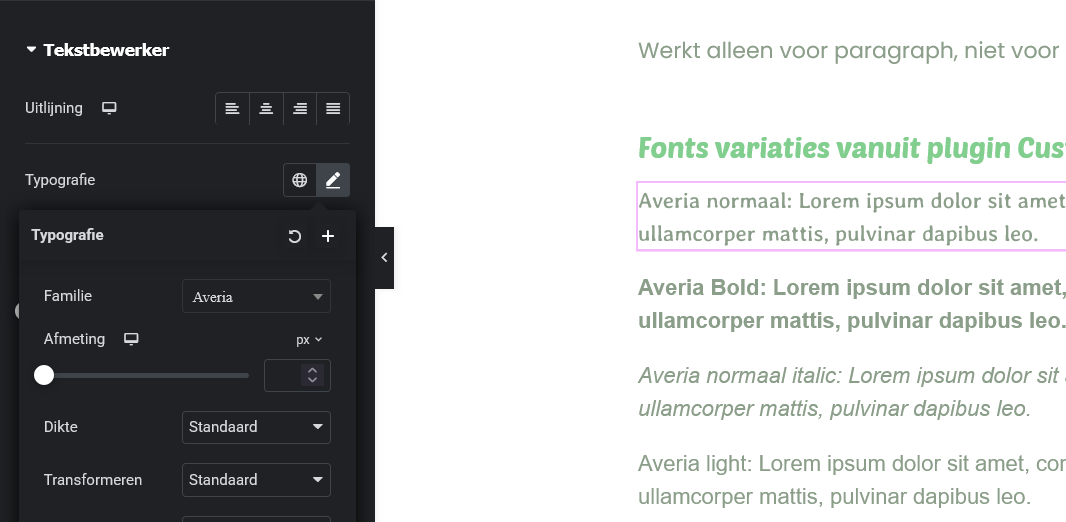Increase font size with the stepper up arrow
Image resolution: width=1066 pixels, height=522 pixels.
(313, 370)
